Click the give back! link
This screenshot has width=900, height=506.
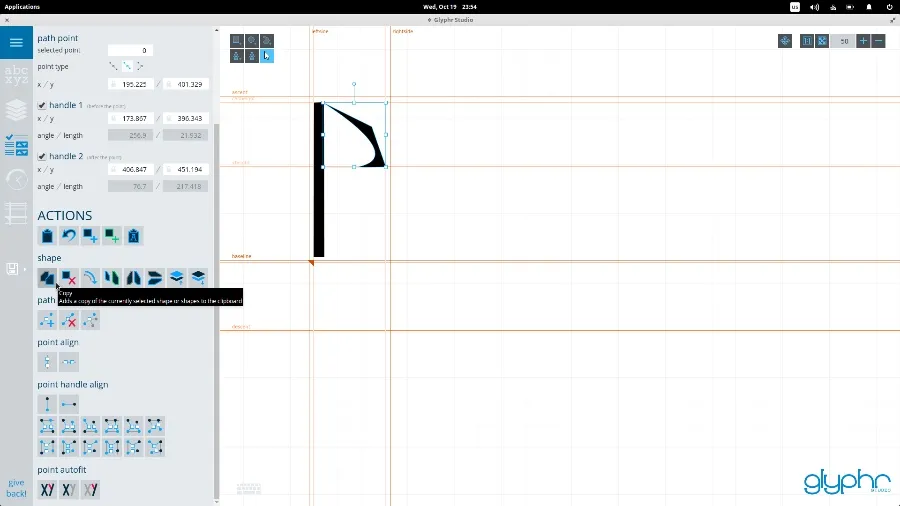pyautogui.click(x=16, y=488)
